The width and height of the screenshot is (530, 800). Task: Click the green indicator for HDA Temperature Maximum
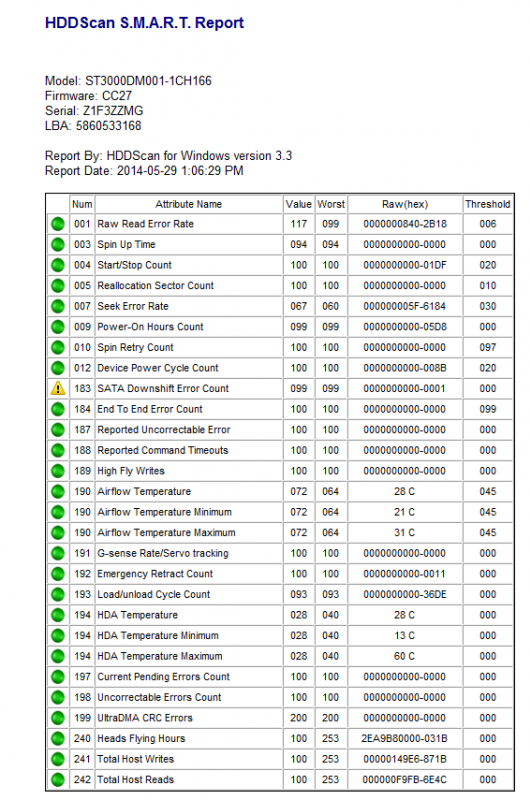58,656
